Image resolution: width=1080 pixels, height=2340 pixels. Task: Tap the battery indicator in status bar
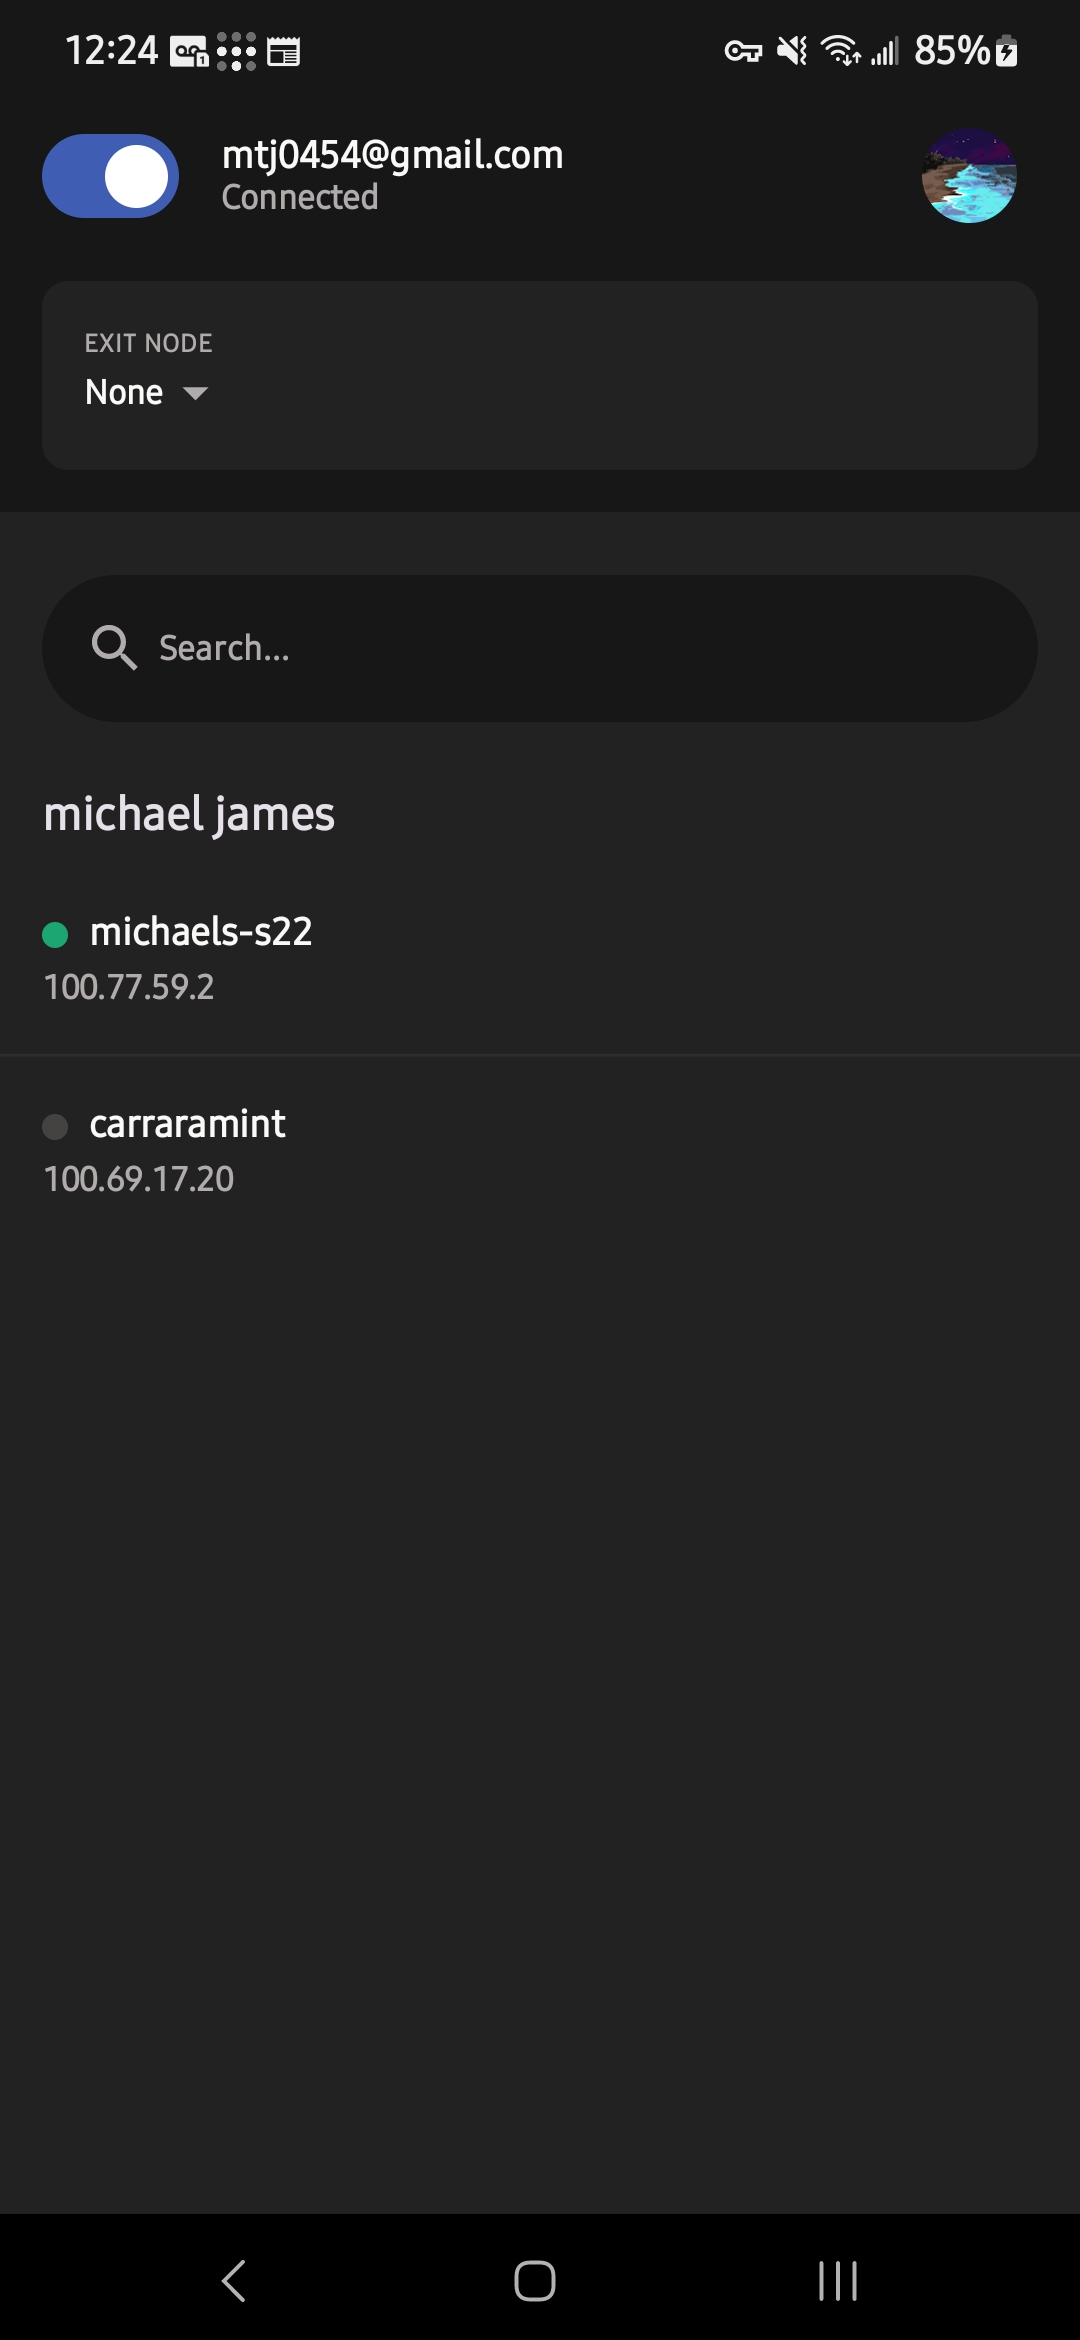tap(1006, 51)
